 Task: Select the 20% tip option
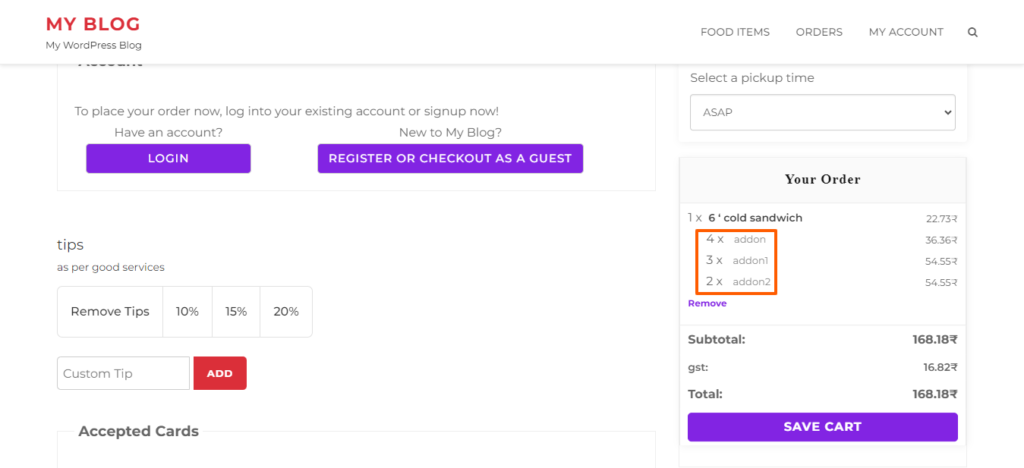[286, 312]
